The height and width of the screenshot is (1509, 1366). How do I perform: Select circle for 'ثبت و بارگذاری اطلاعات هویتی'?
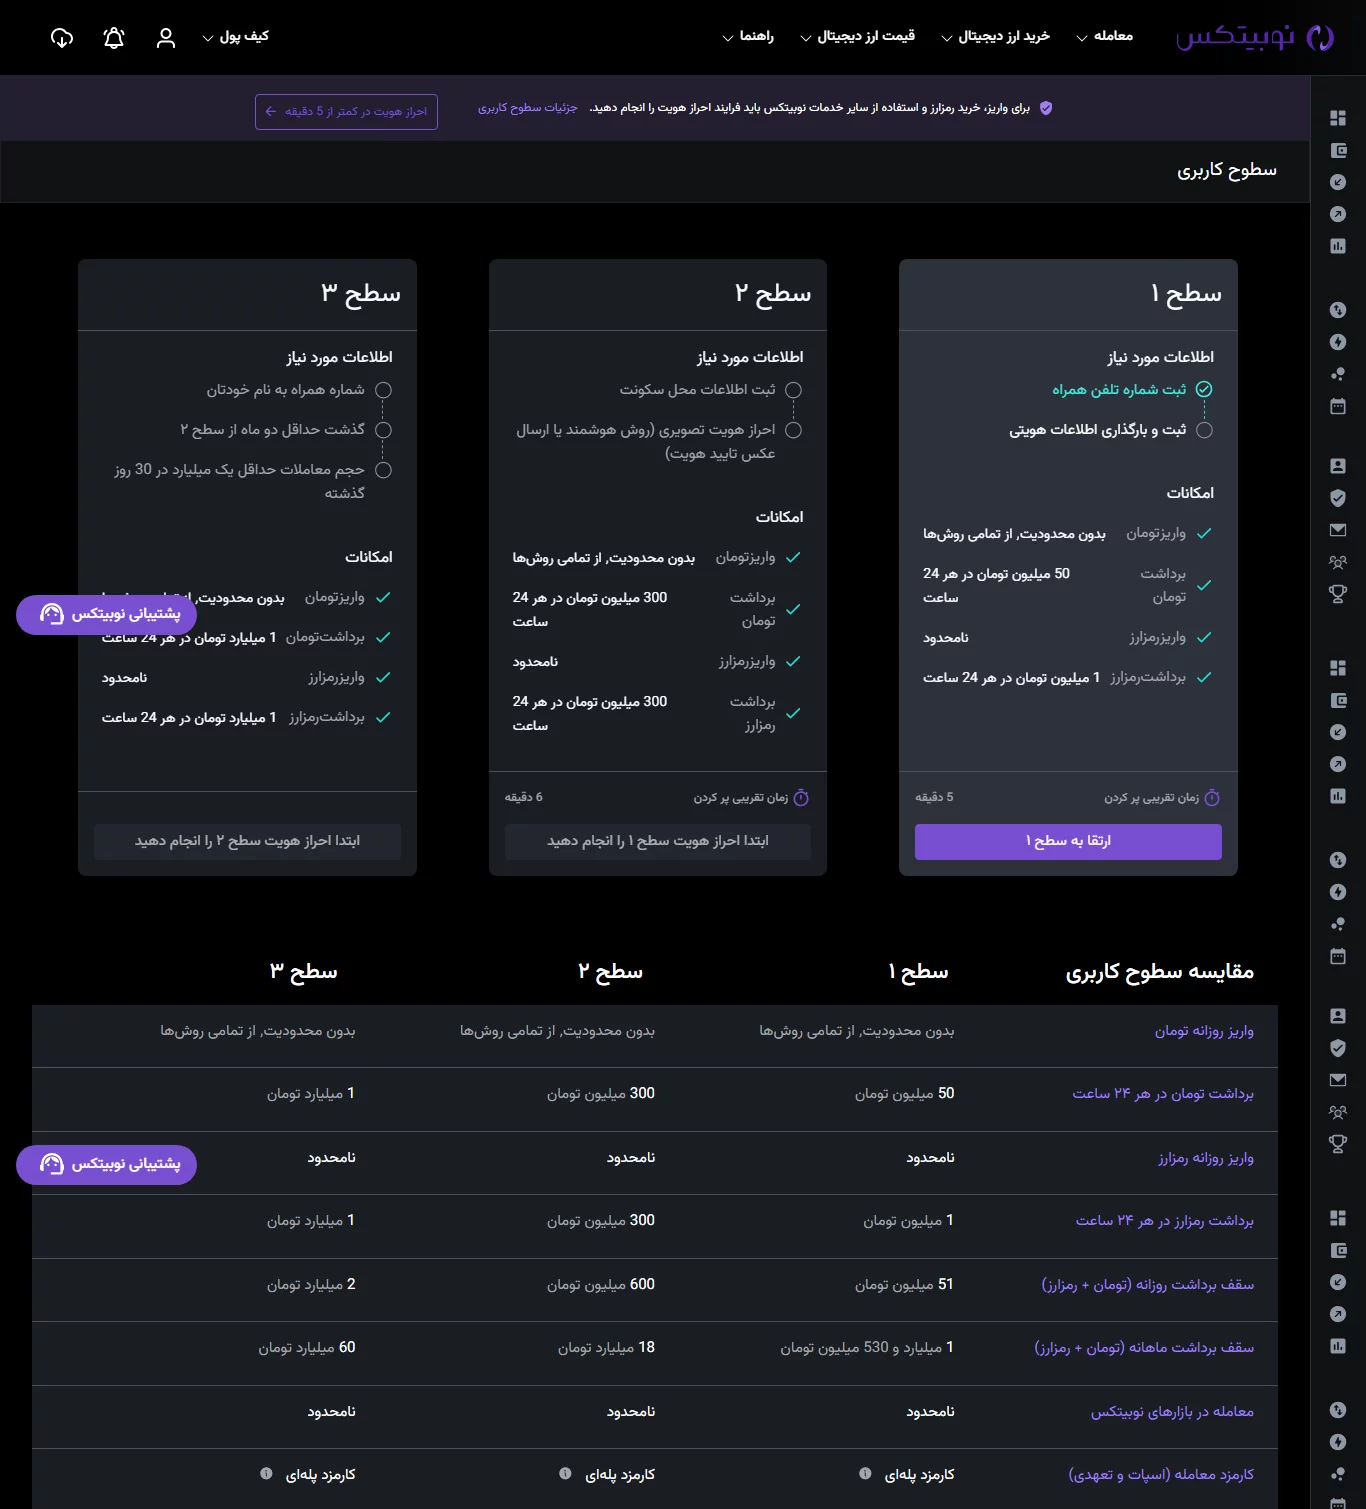click(x=1204, y=430)
